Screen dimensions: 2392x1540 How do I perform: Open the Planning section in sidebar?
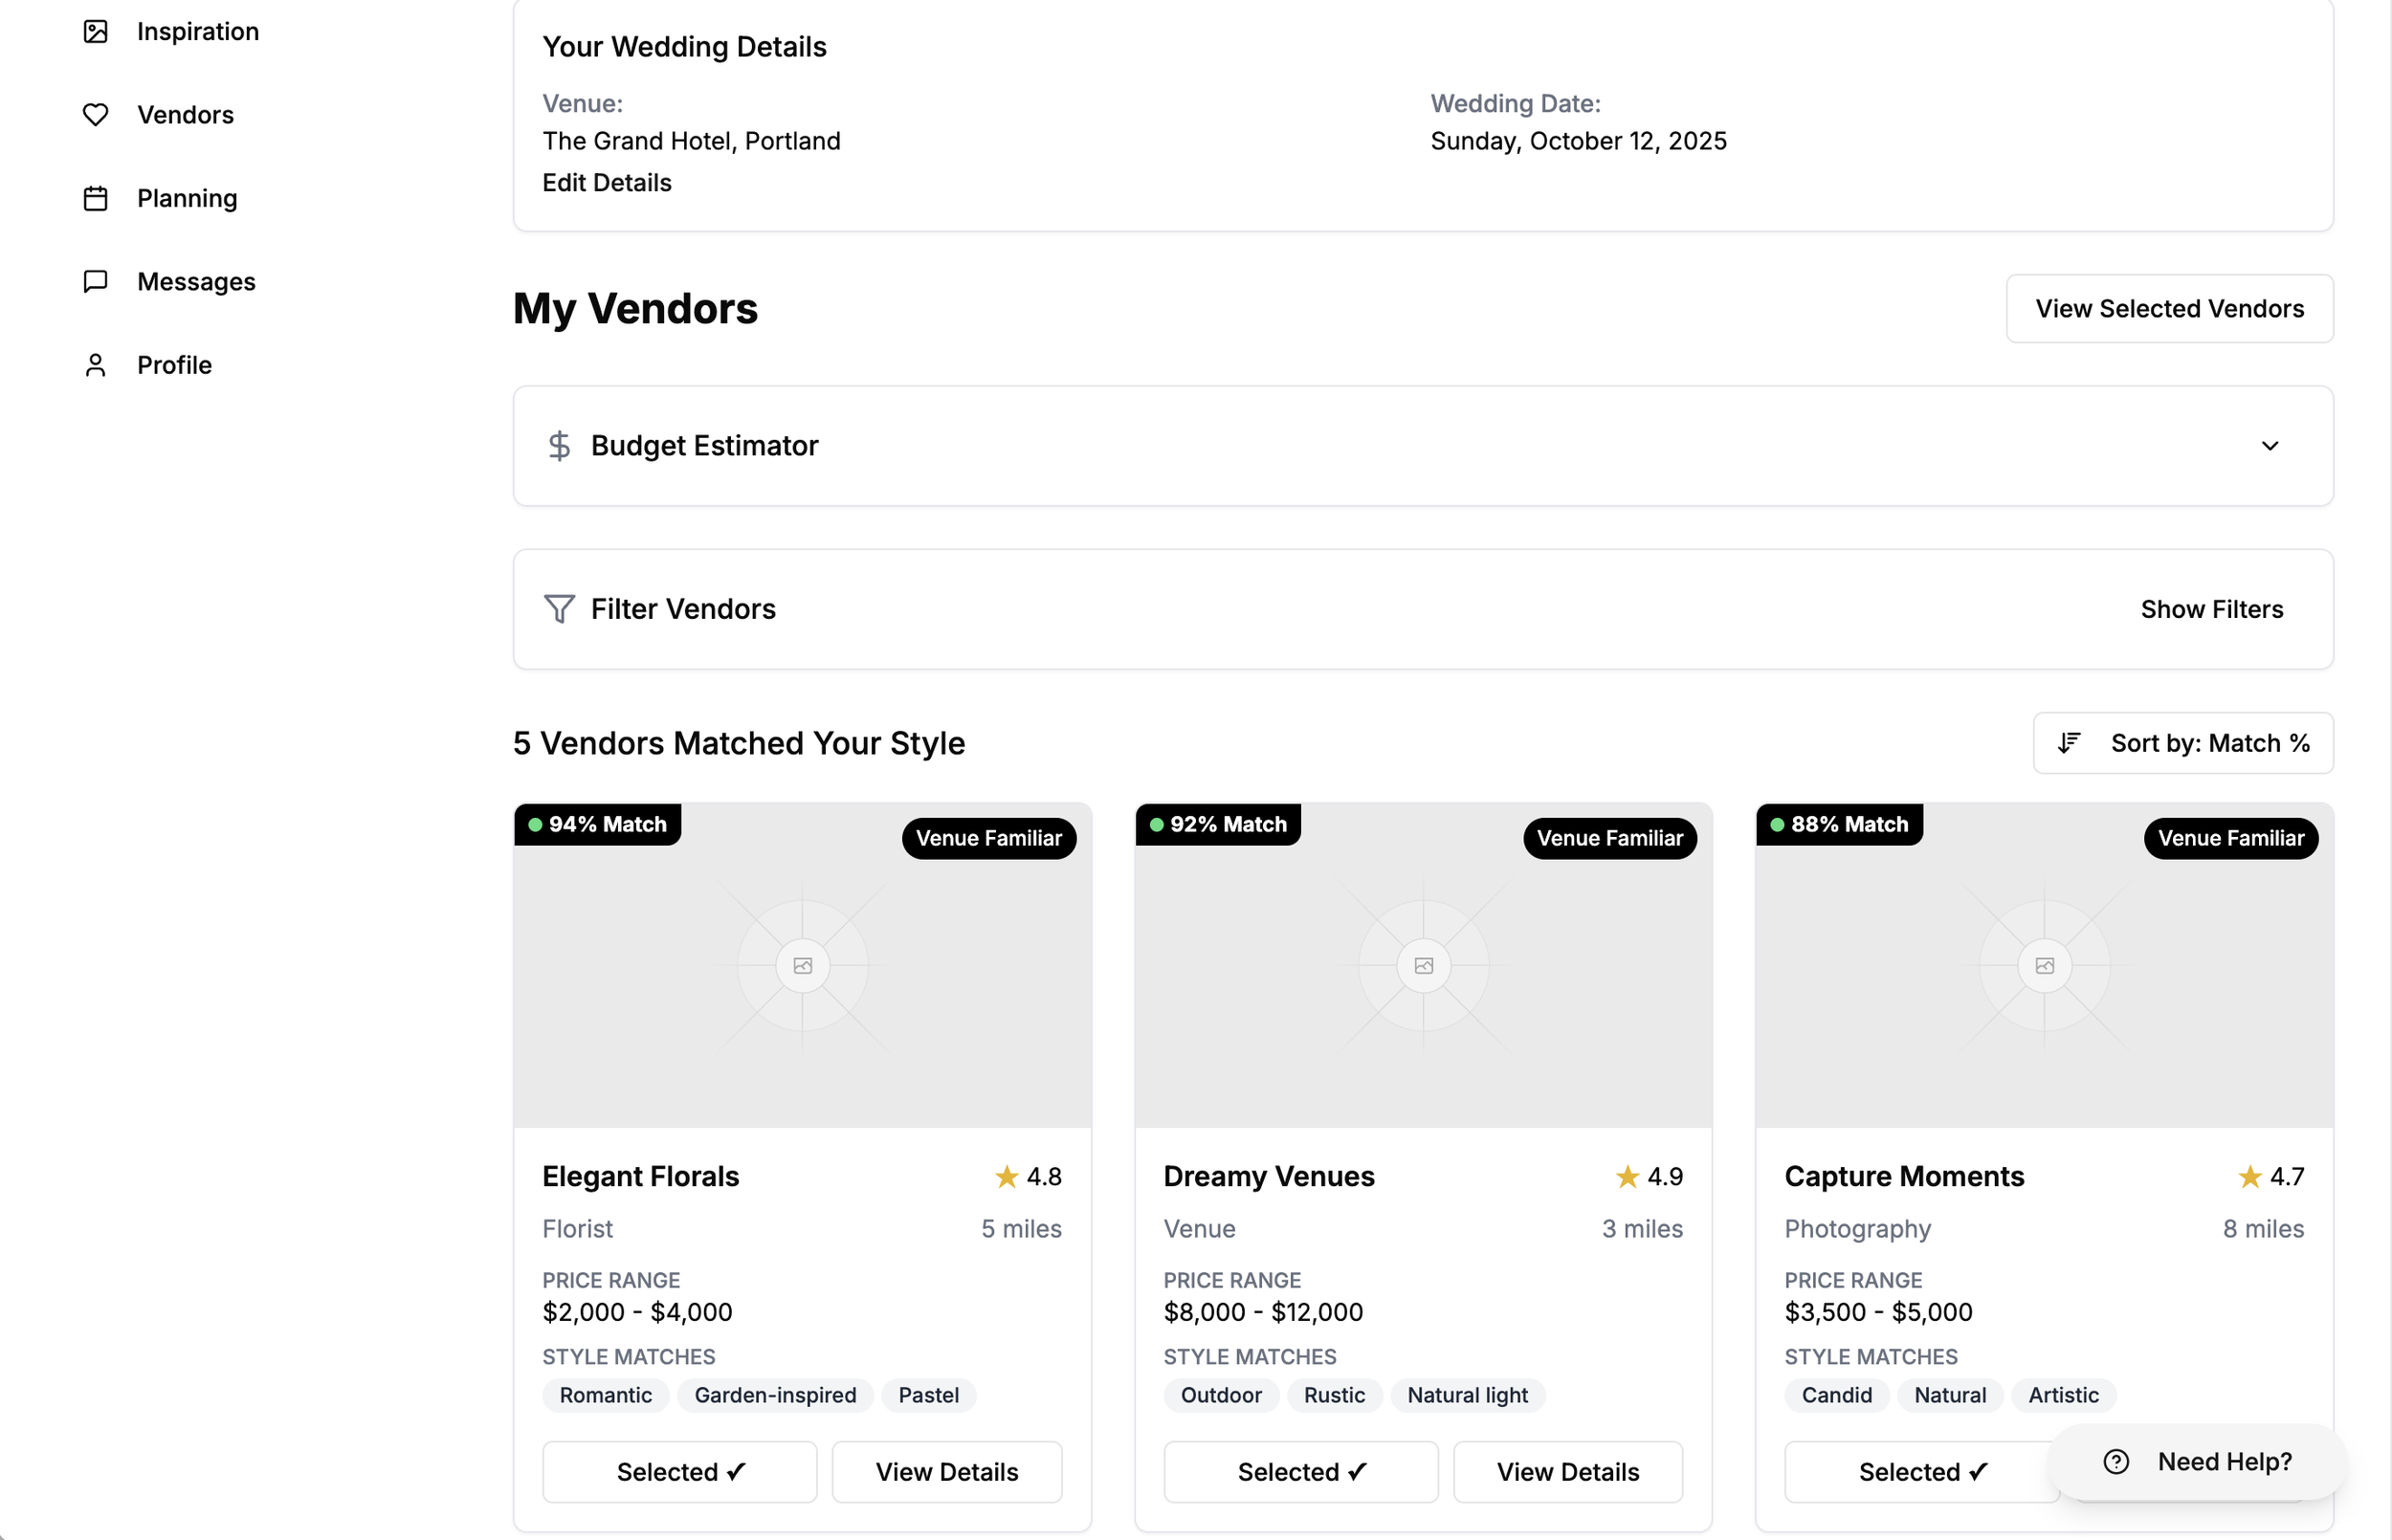(x=187, y=198)
